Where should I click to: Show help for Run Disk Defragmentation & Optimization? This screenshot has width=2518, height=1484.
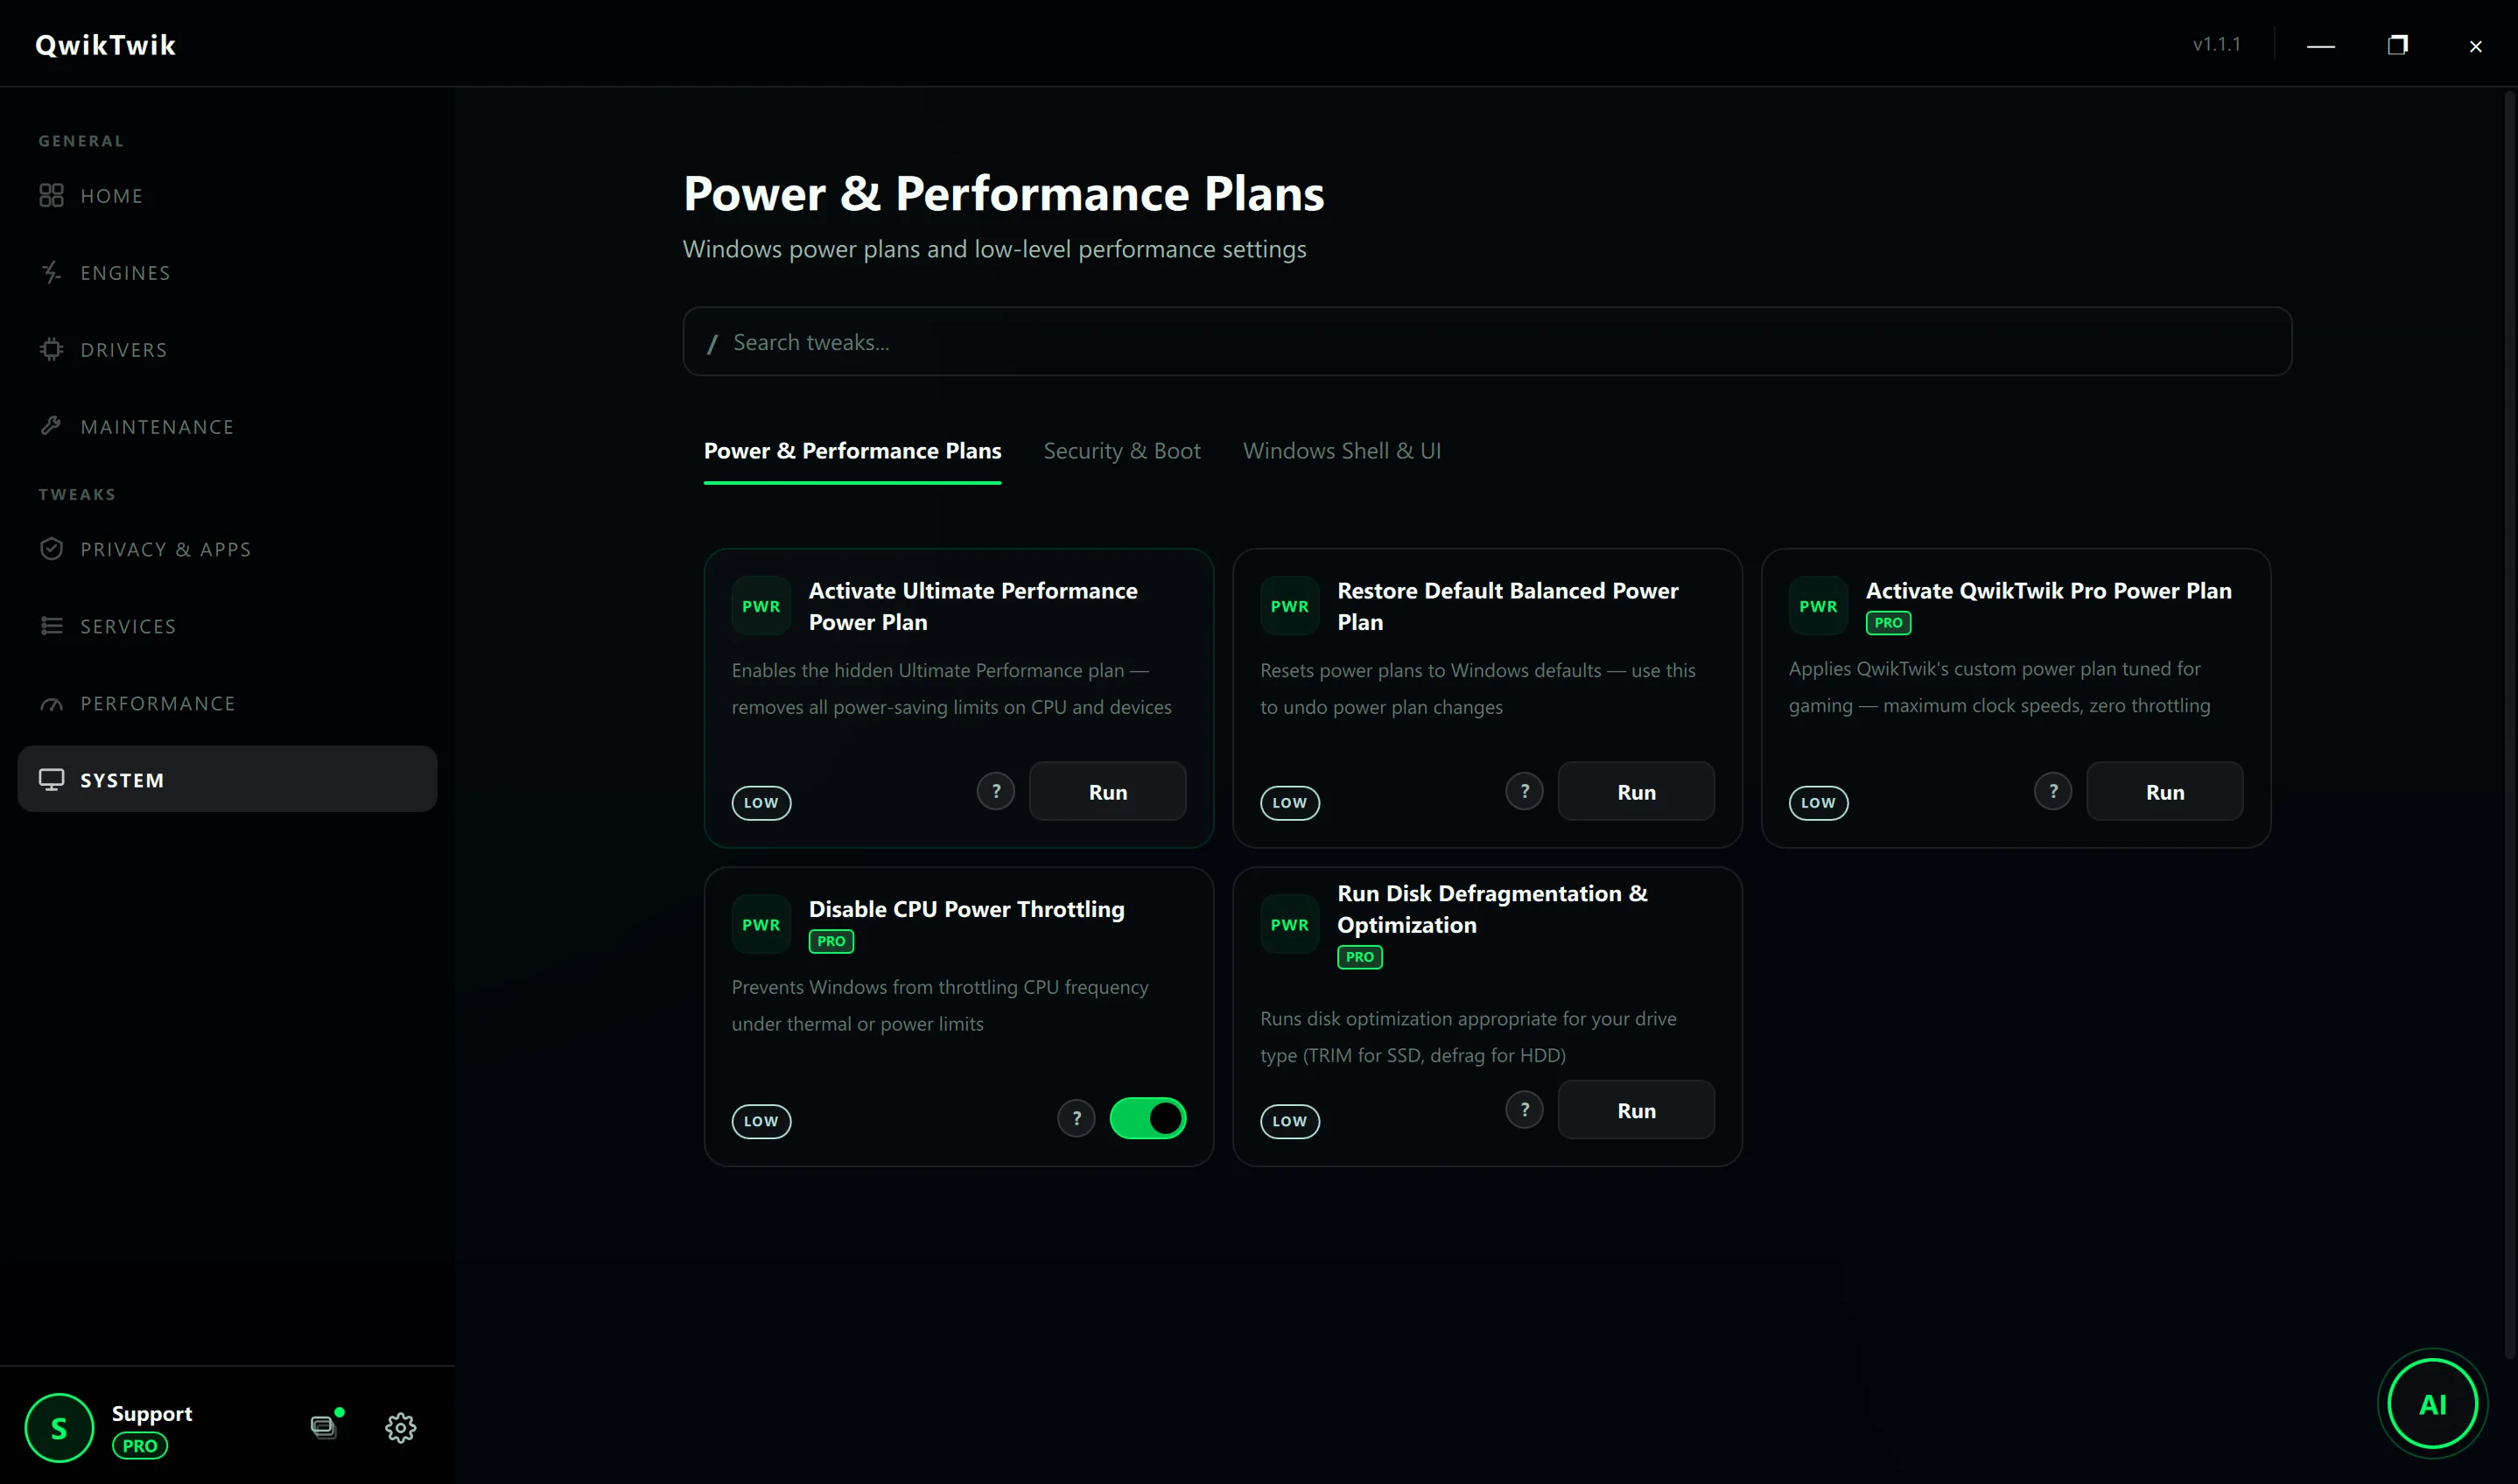(x=1524, y=1109)
